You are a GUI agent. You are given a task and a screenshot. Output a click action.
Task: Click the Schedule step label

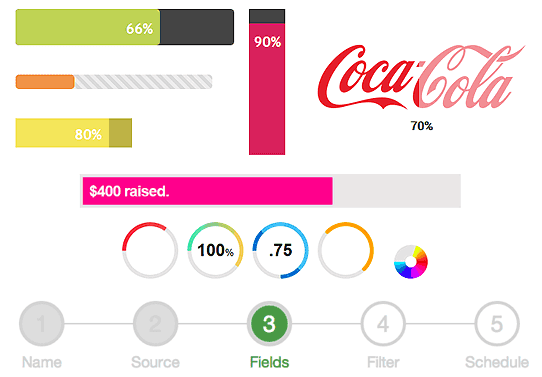497,362
